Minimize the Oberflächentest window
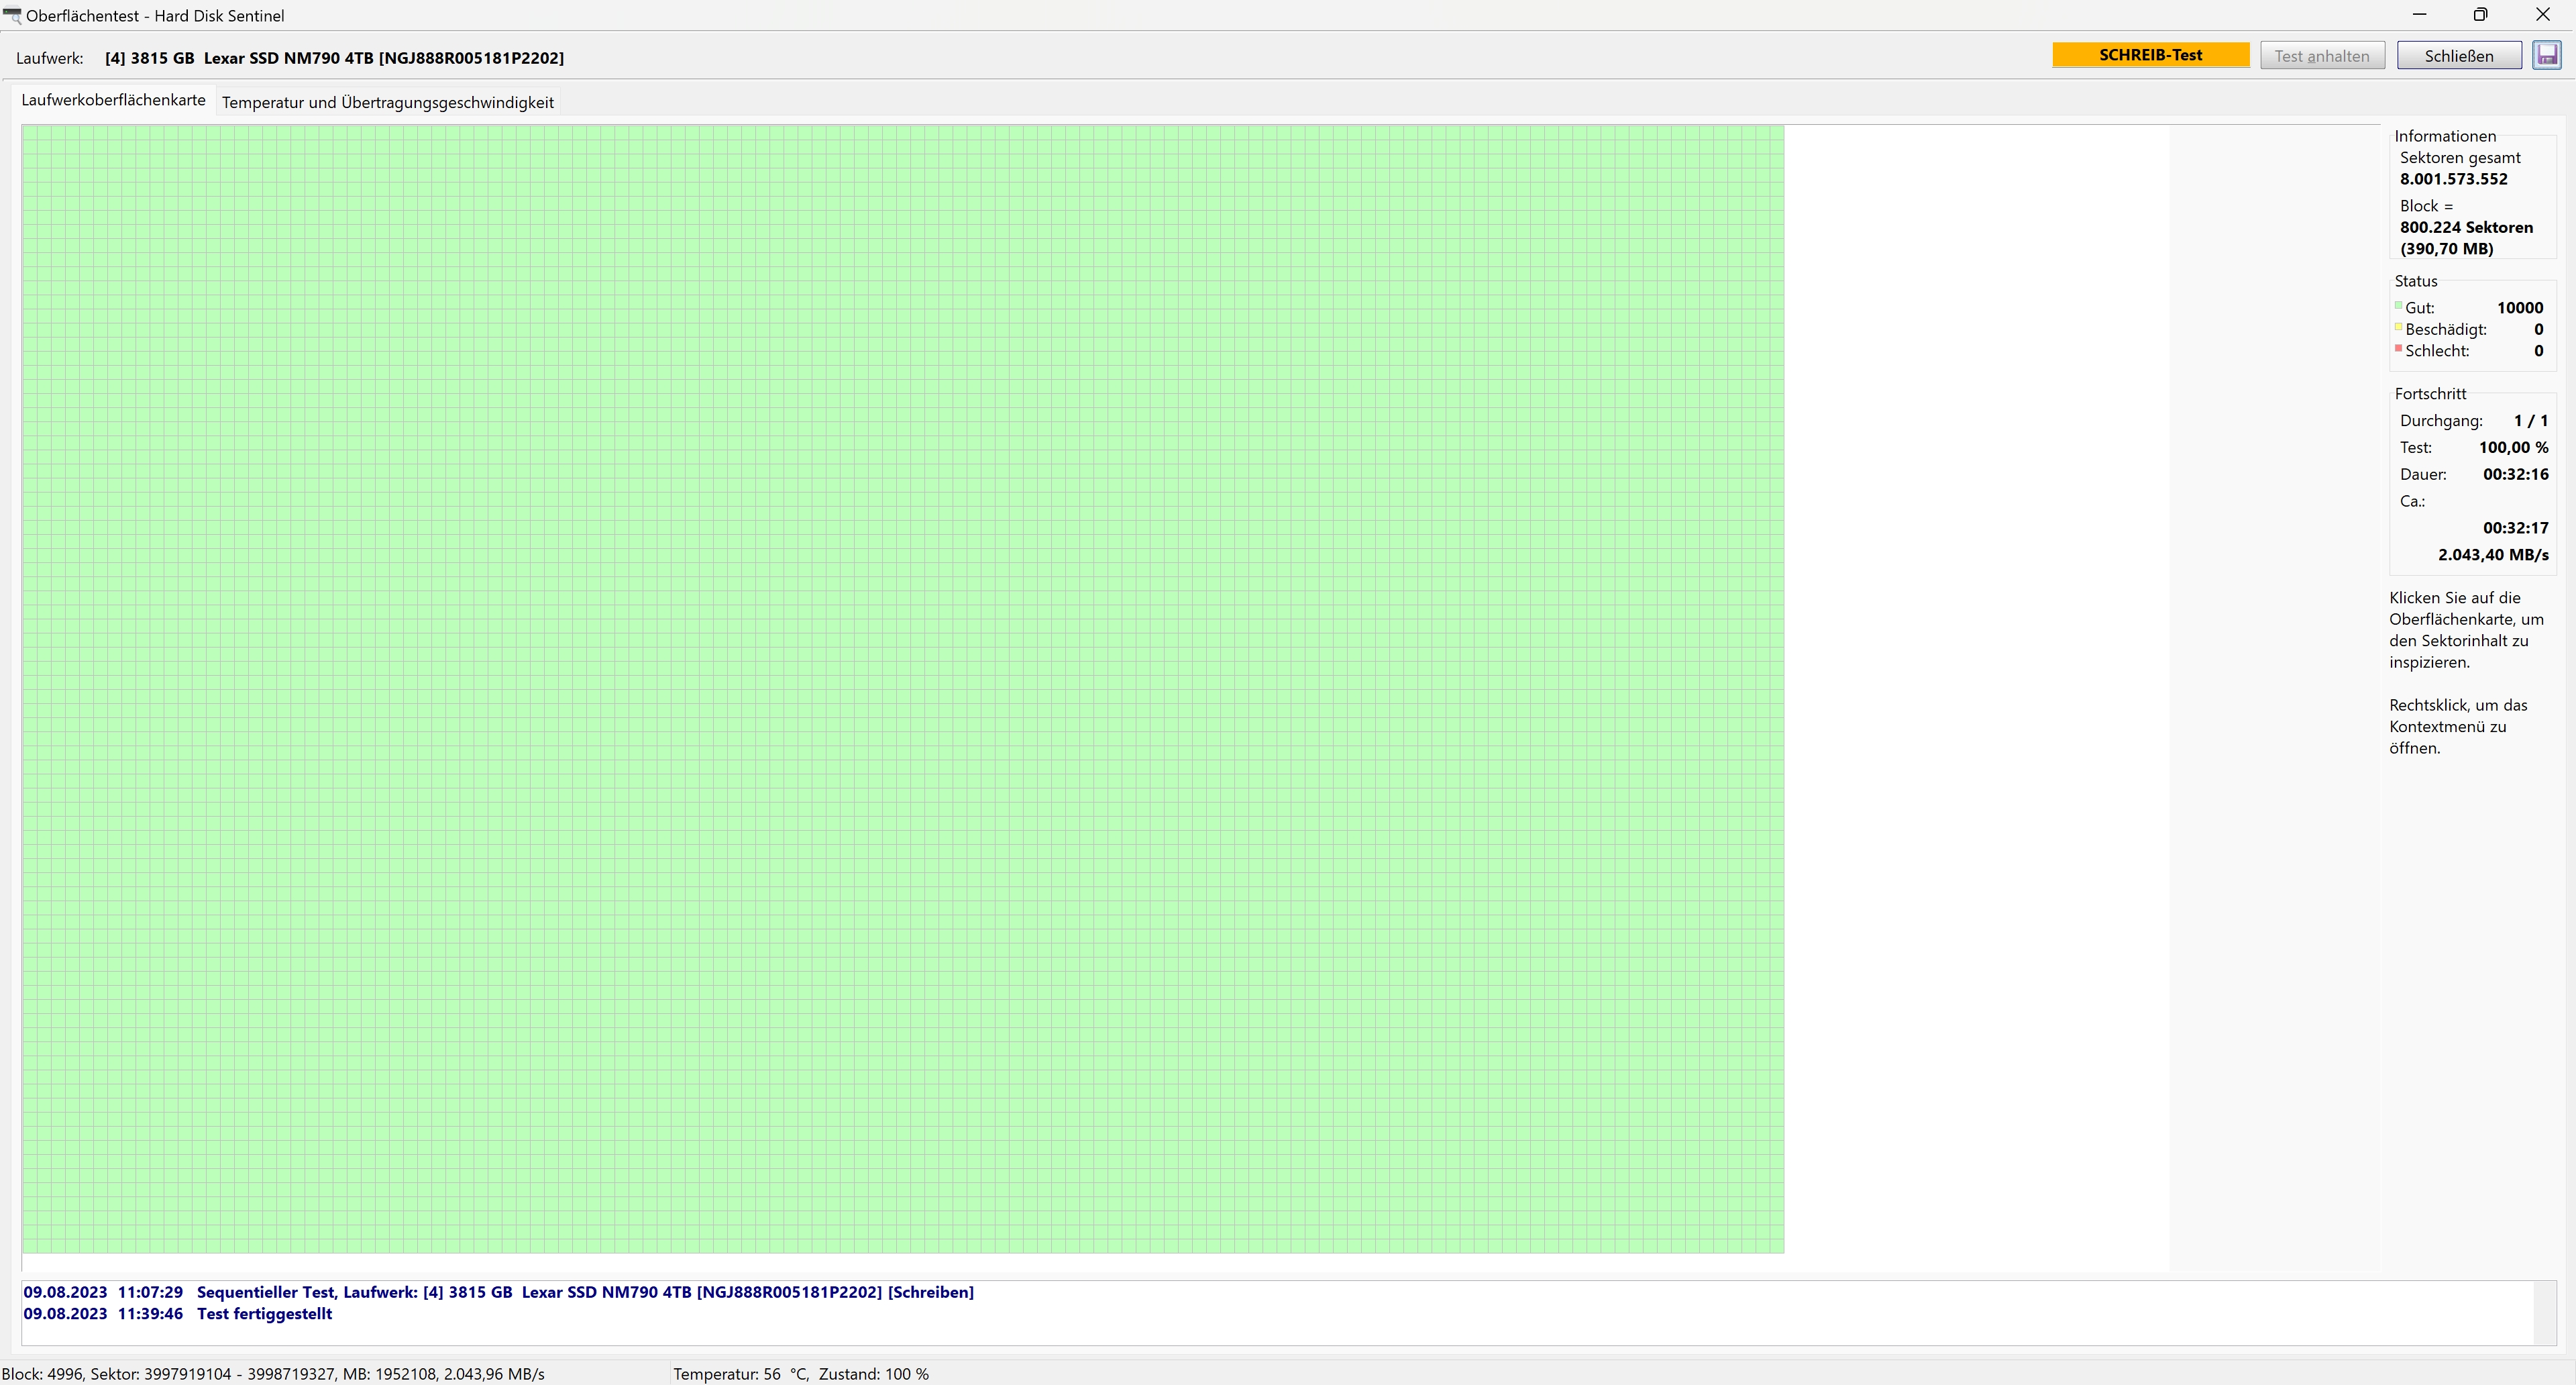The height and width of the screenshot is (1385, 2576). point(2419,15)
